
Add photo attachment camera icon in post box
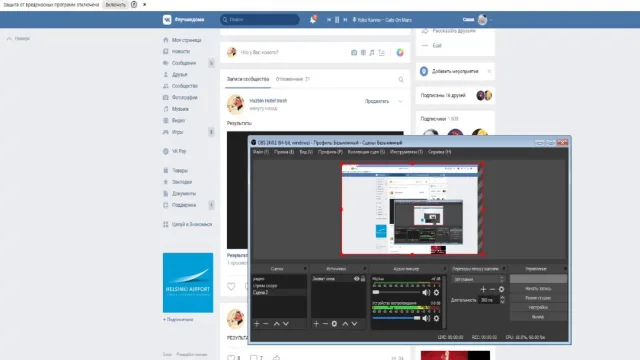pos(354,53)
